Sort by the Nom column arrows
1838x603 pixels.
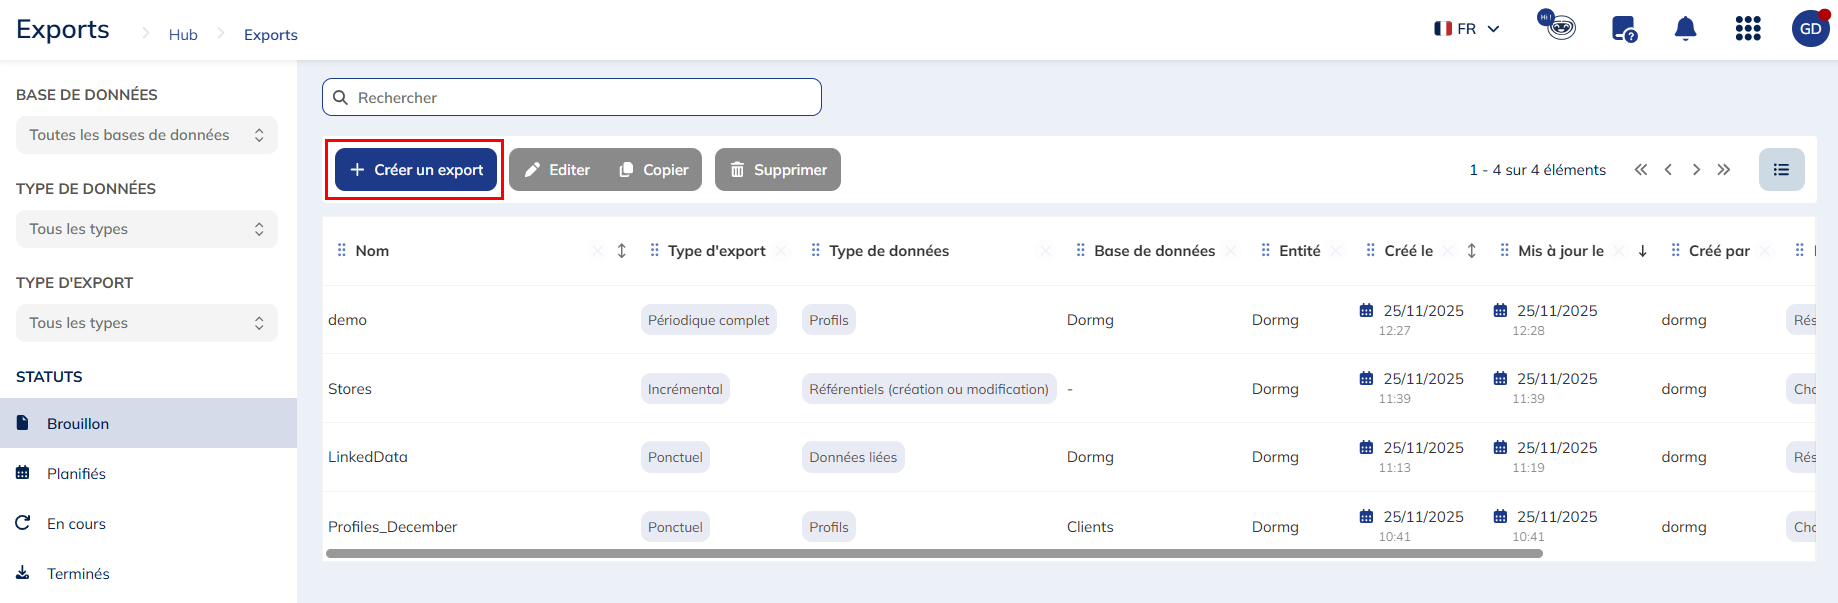(x=621, y=251)
